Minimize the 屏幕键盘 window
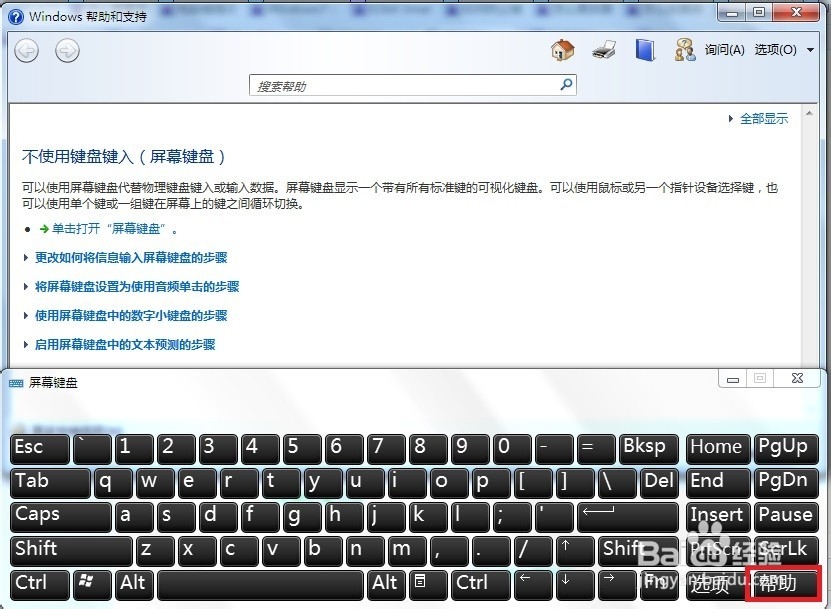Viewport: 831px width, 609px height. tap(732, 378)
